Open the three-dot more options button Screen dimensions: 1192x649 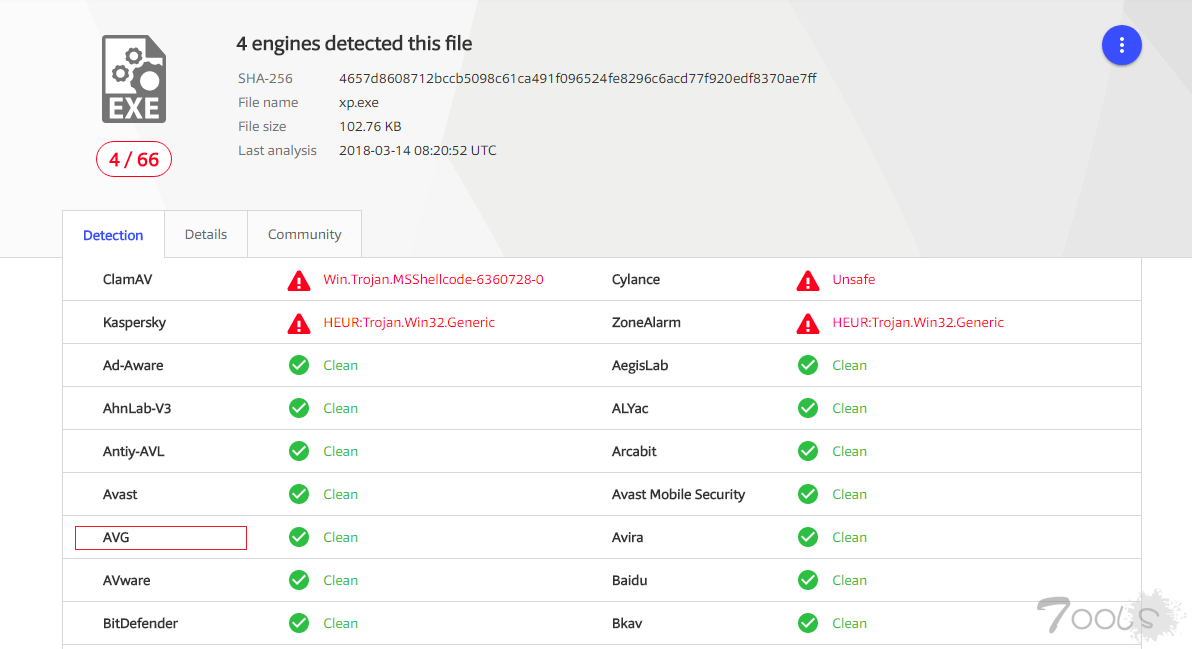(x=1121, y=46)
